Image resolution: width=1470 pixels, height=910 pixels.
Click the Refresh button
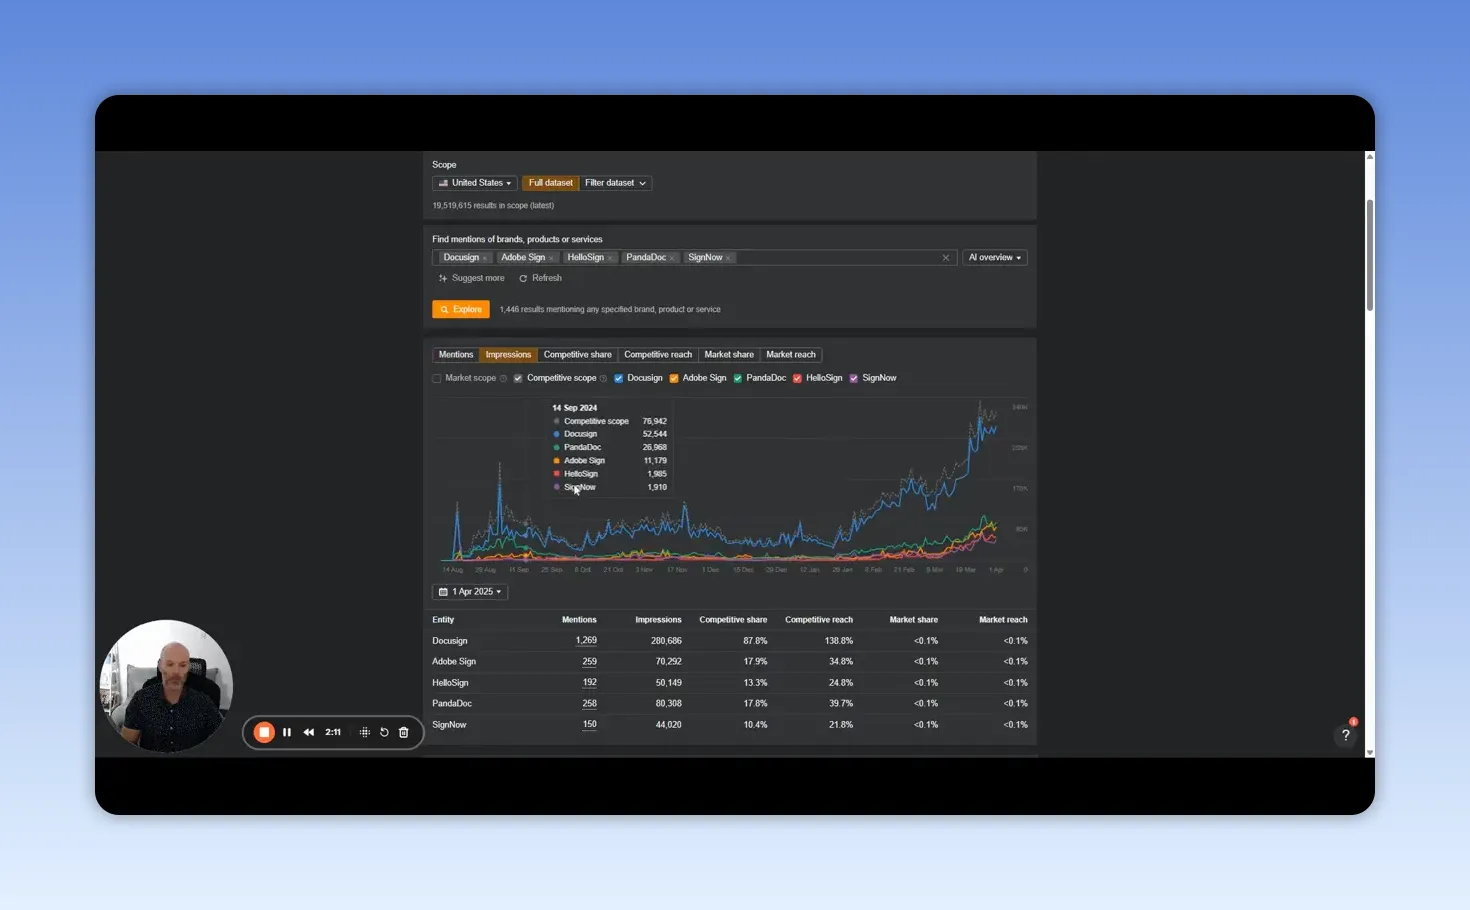(541, 279)
